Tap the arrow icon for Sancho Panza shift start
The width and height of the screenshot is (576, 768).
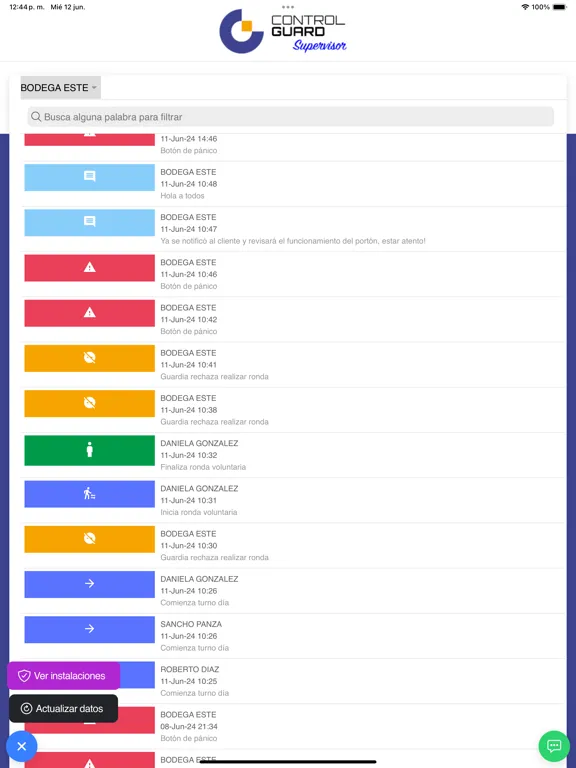click(x=90, y=629)
